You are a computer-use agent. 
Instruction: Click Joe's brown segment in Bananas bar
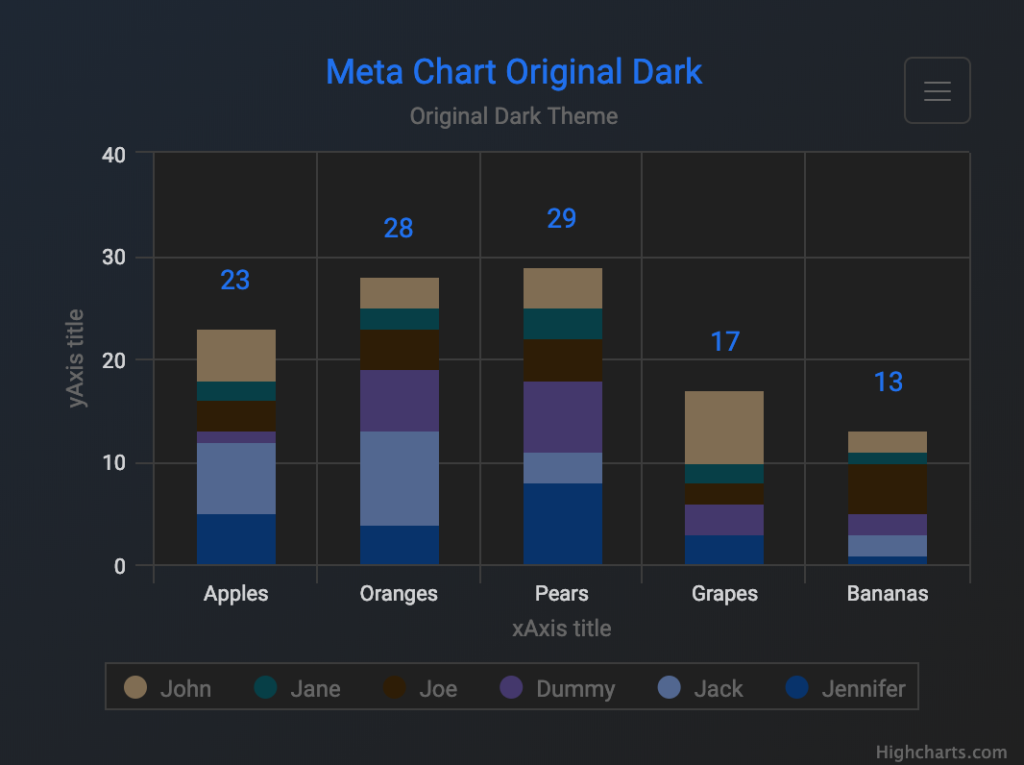click(887, 489)
